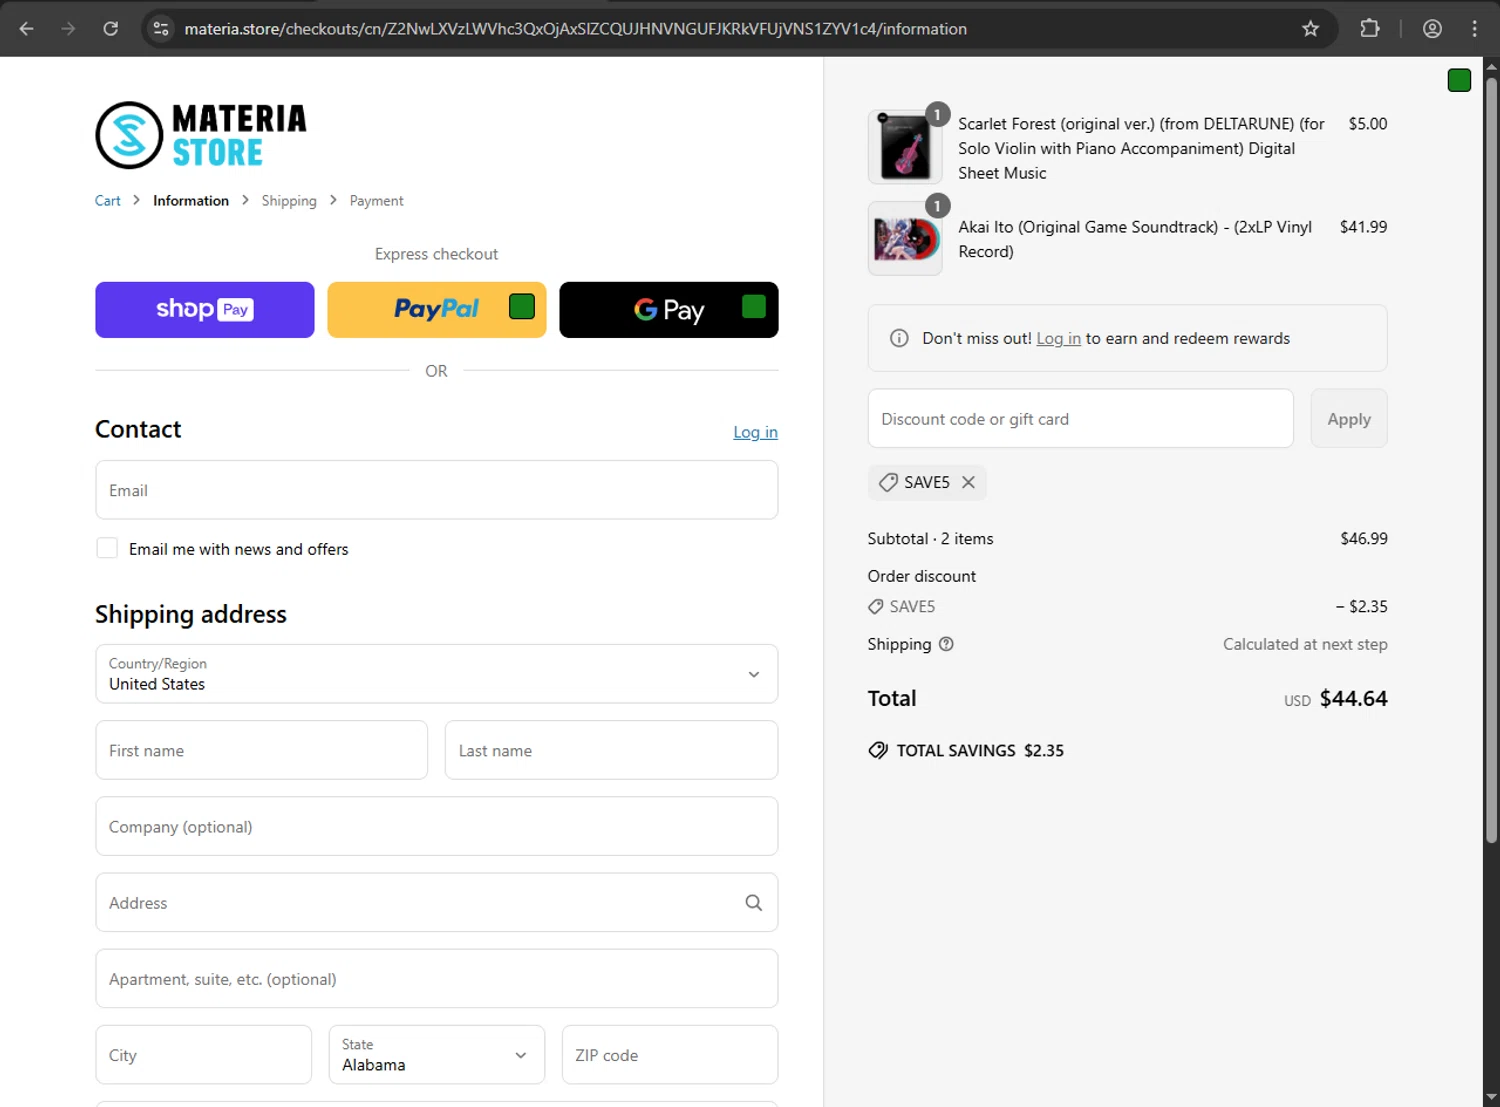Screen dimensions: 1500x1107
Task: Open the Country/Region dropdown
Action: click(x=436, y=674)
